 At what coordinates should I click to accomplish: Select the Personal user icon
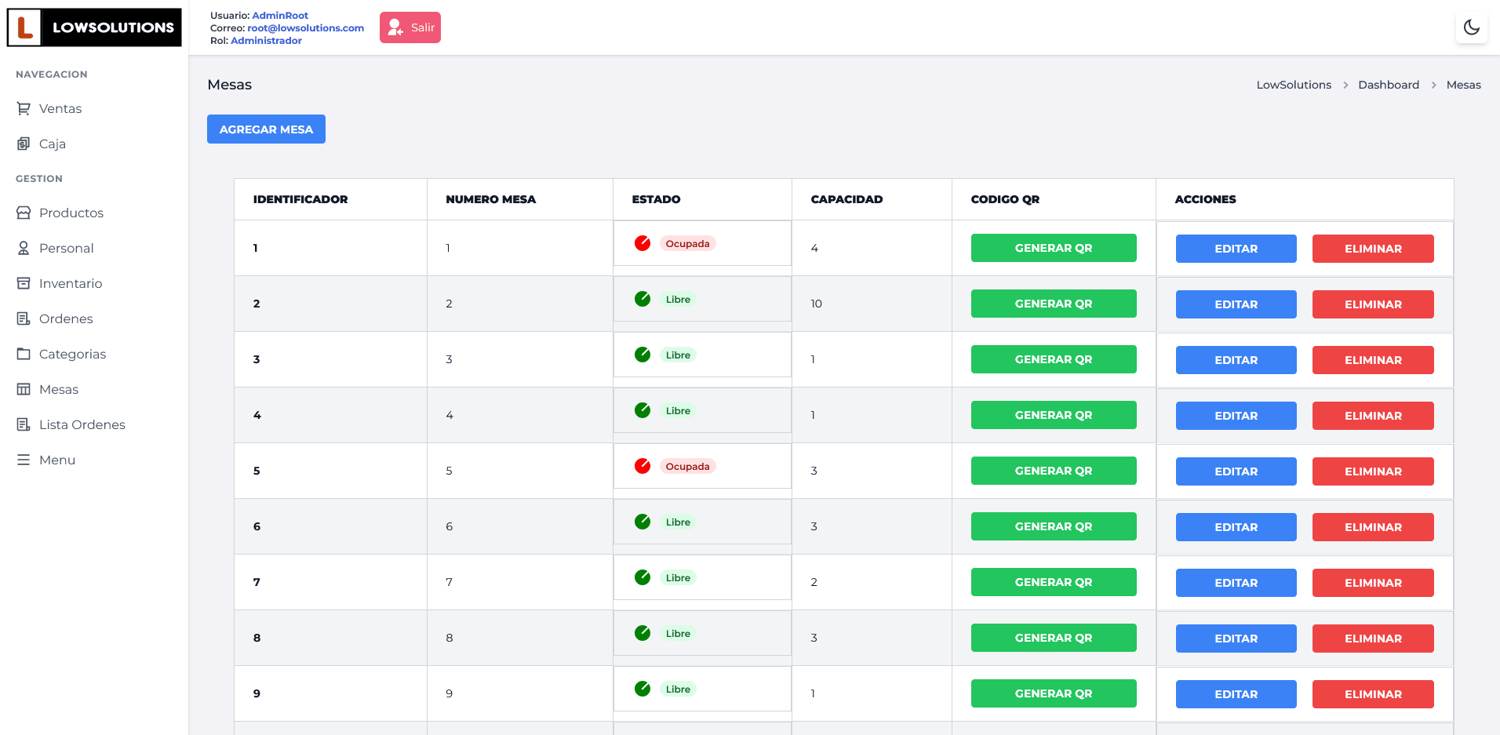[23, 248]
